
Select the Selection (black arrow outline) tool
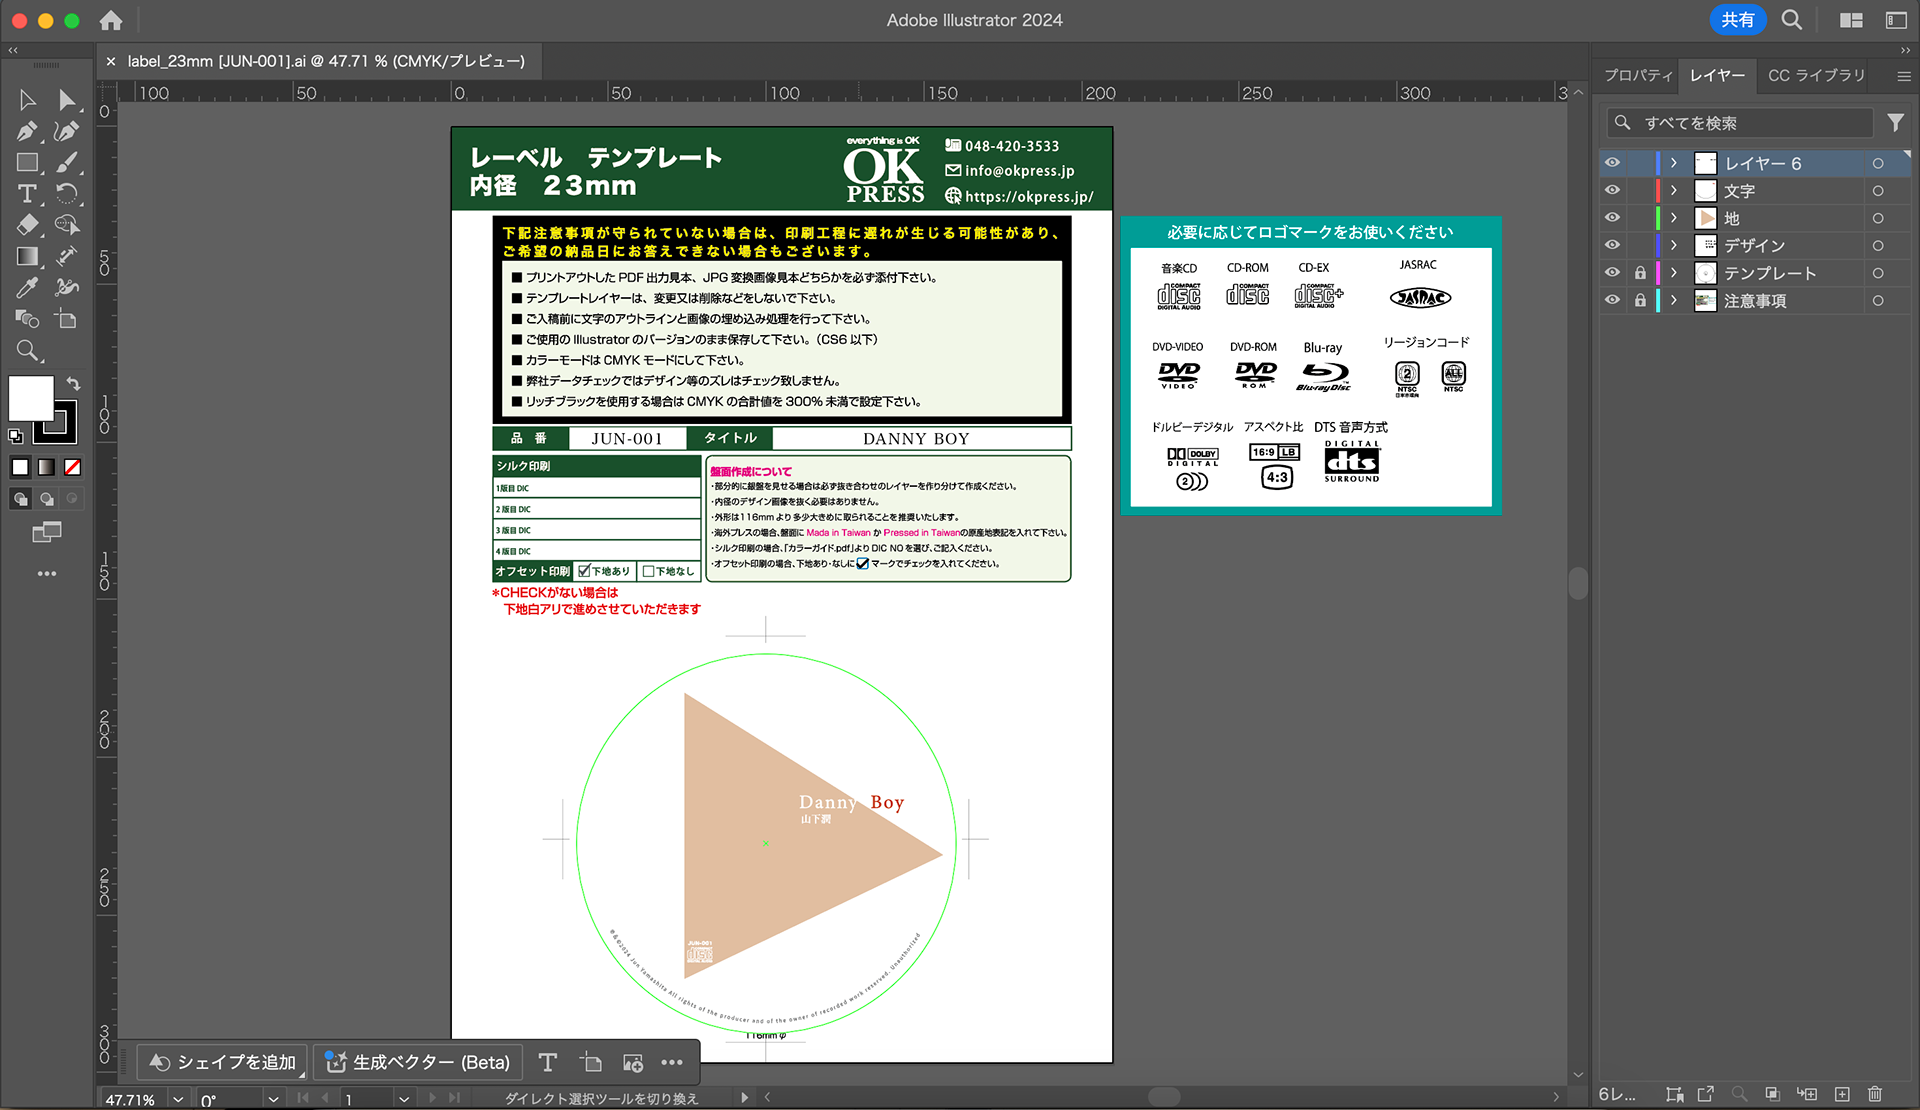click(x=27, y=100)
